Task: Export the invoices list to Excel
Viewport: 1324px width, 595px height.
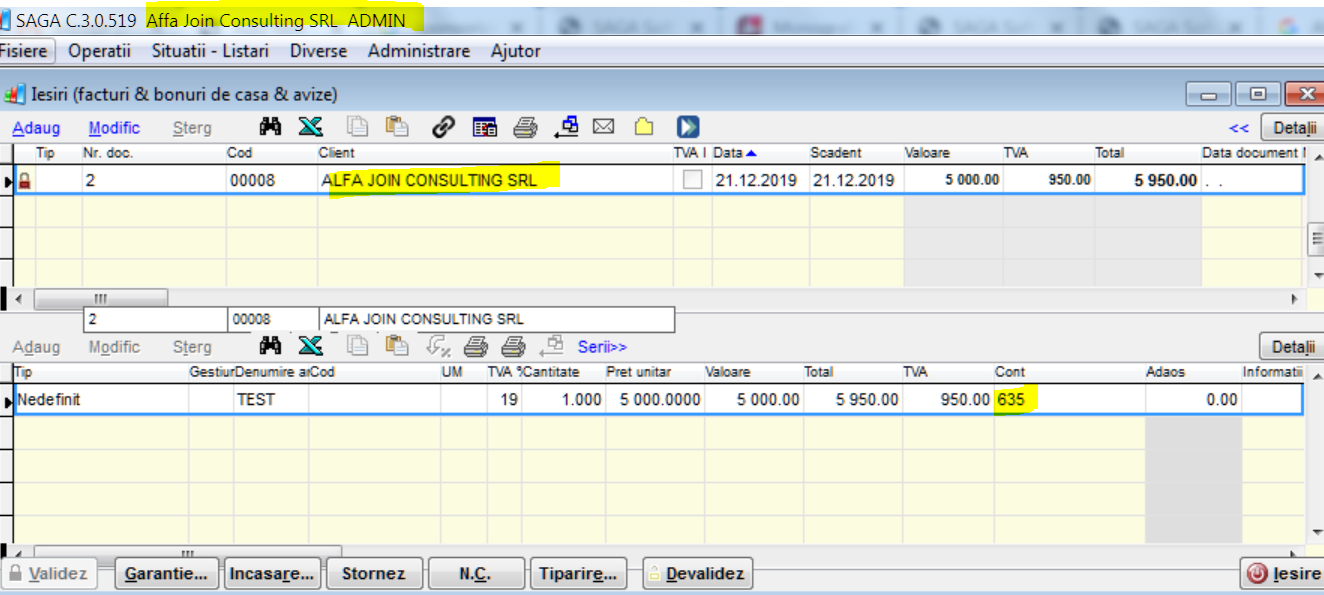Action: pos(311,127)
